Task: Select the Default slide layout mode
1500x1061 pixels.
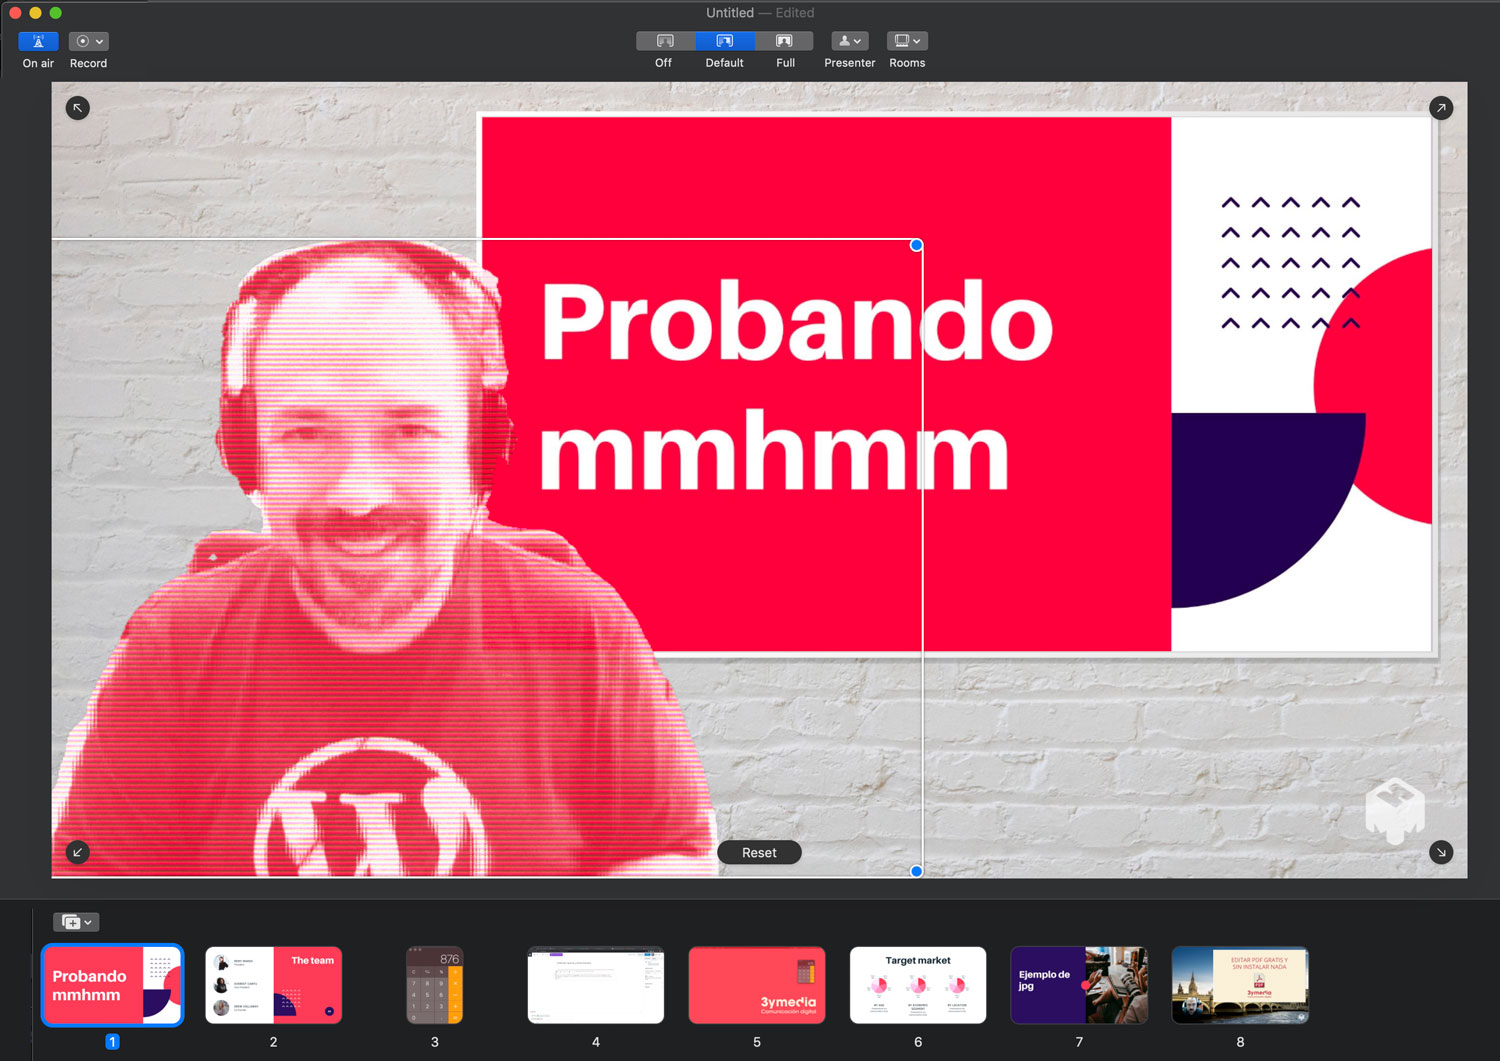Action: tap(725, 41)
